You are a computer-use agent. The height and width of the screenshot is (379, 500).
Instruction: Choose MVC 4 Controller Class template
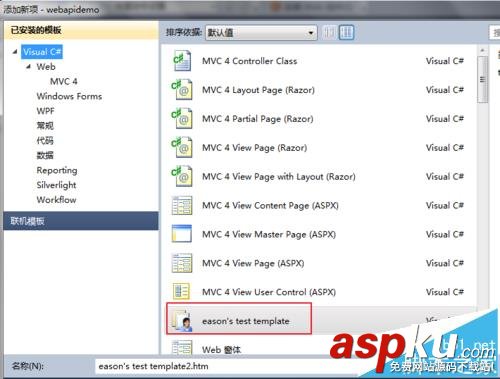pos(249,61)
